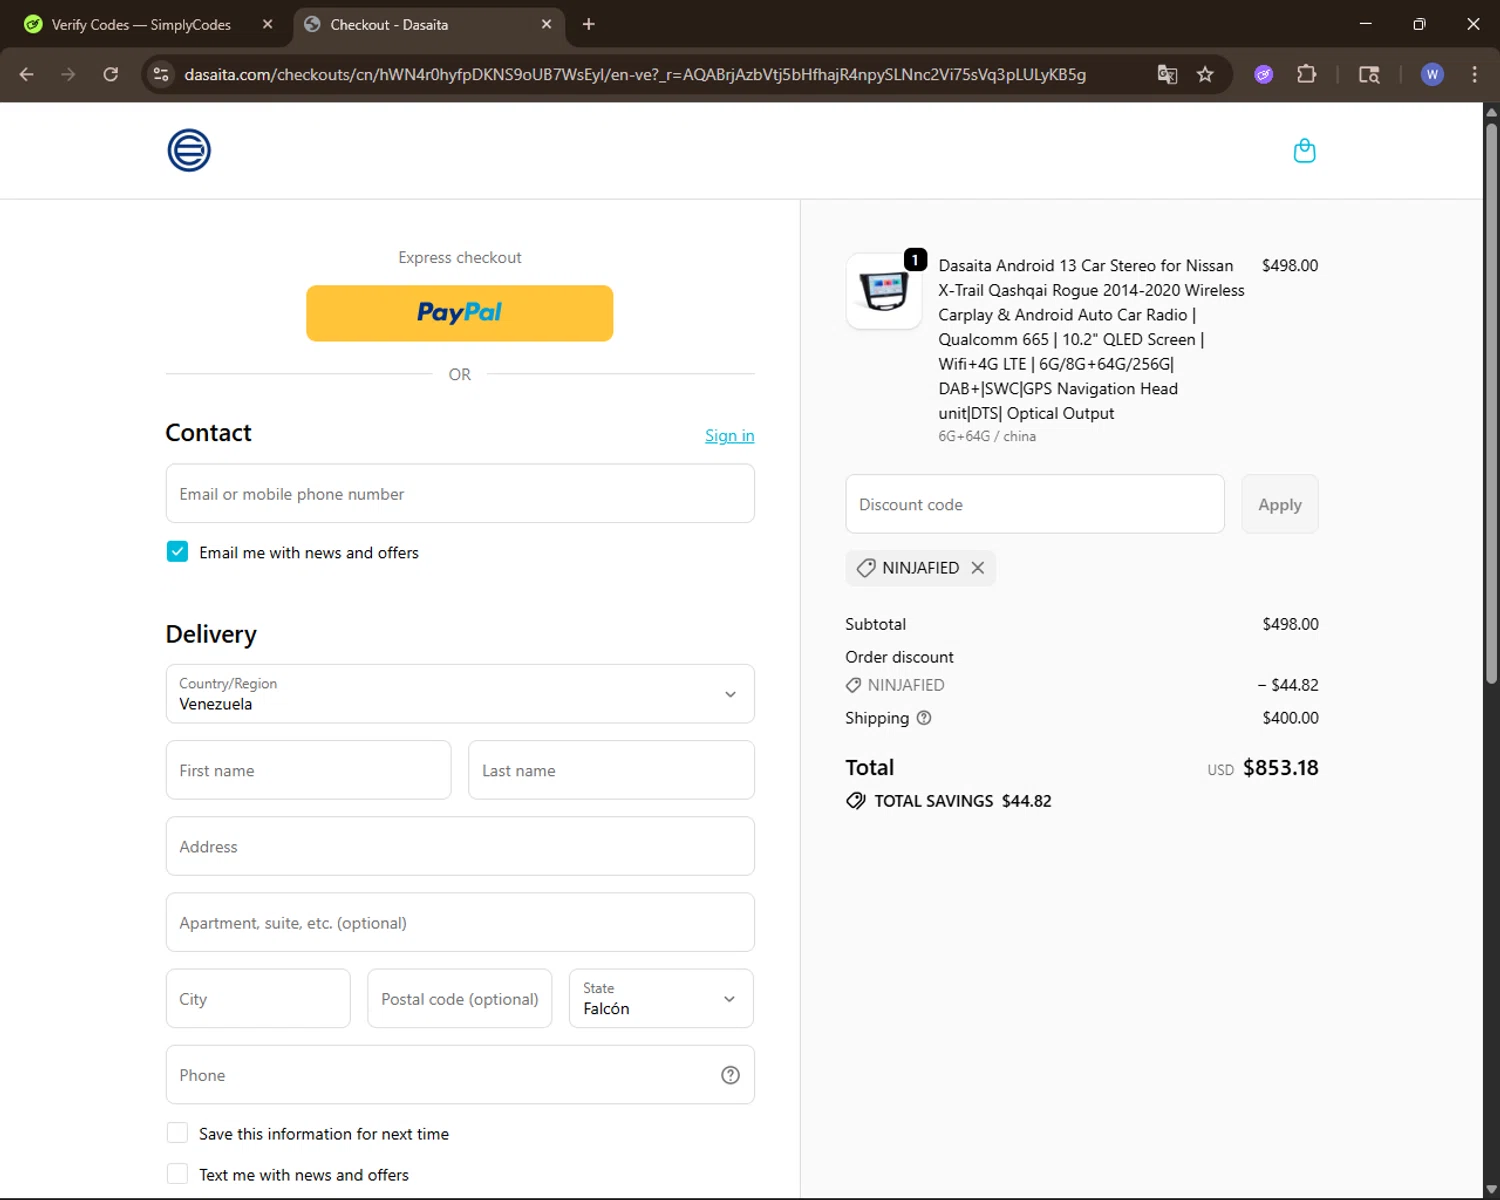Screen dimensions: 1500x1200
Task: Remove the NINJAFIED discount code
Action: click(978, 568)
